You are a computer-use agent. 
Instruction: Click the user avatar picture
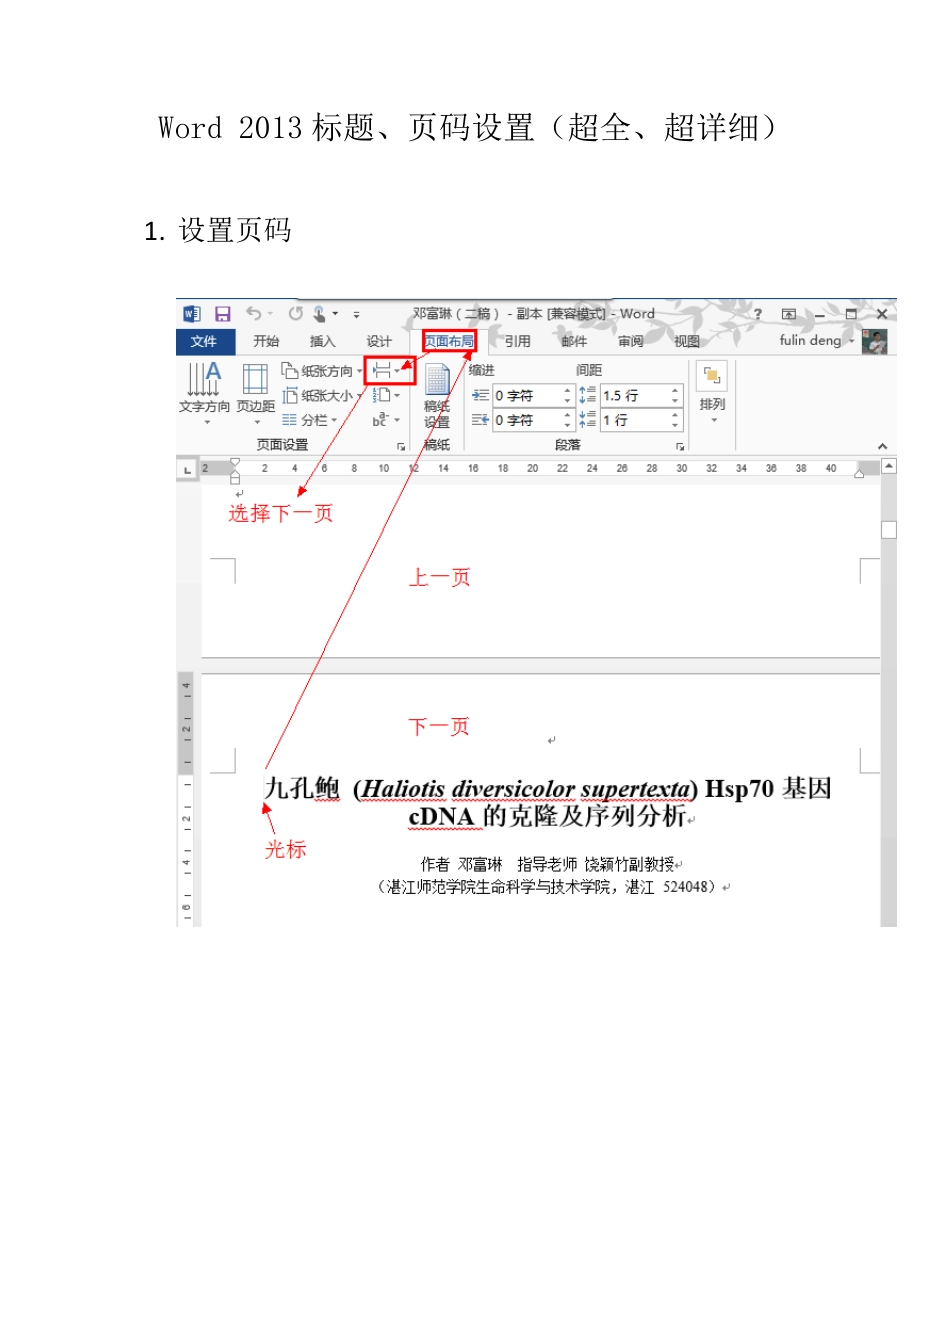pyautogui.click(x=875, y=342)
